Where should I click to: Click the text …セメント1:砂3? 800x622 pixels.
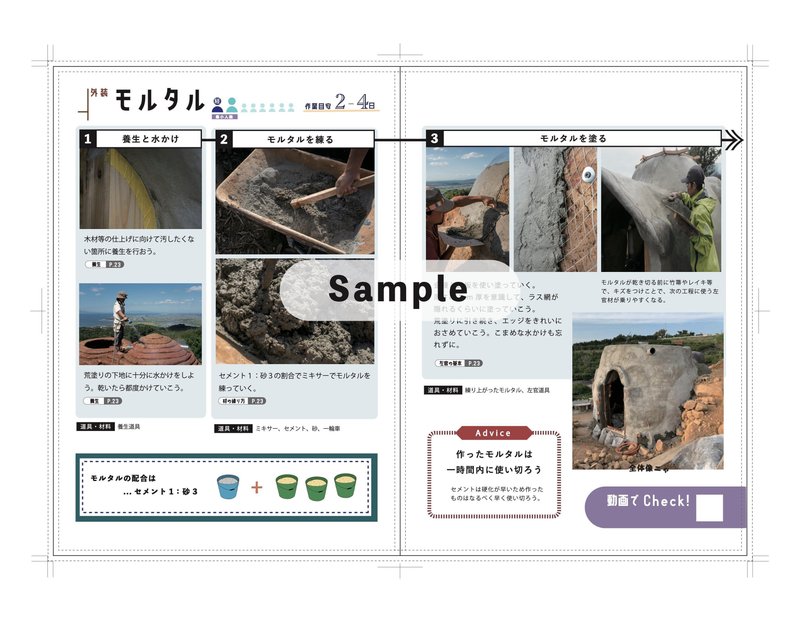160,491
